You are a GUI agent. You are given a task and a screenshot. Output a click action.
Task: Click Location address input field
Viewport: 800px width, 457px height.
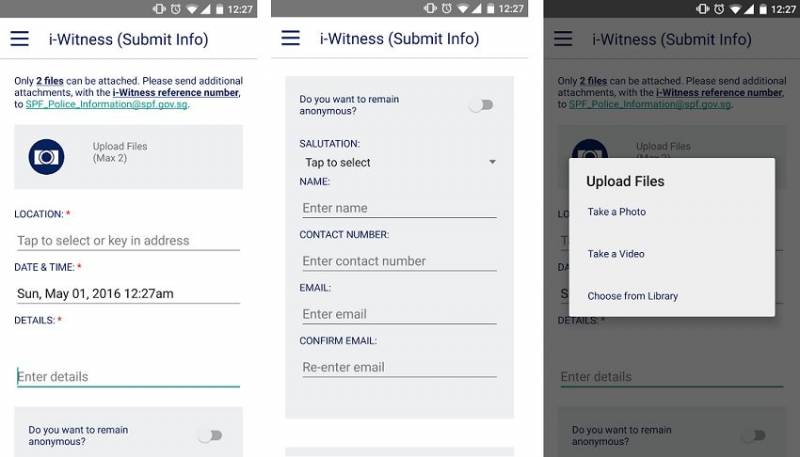127,241
